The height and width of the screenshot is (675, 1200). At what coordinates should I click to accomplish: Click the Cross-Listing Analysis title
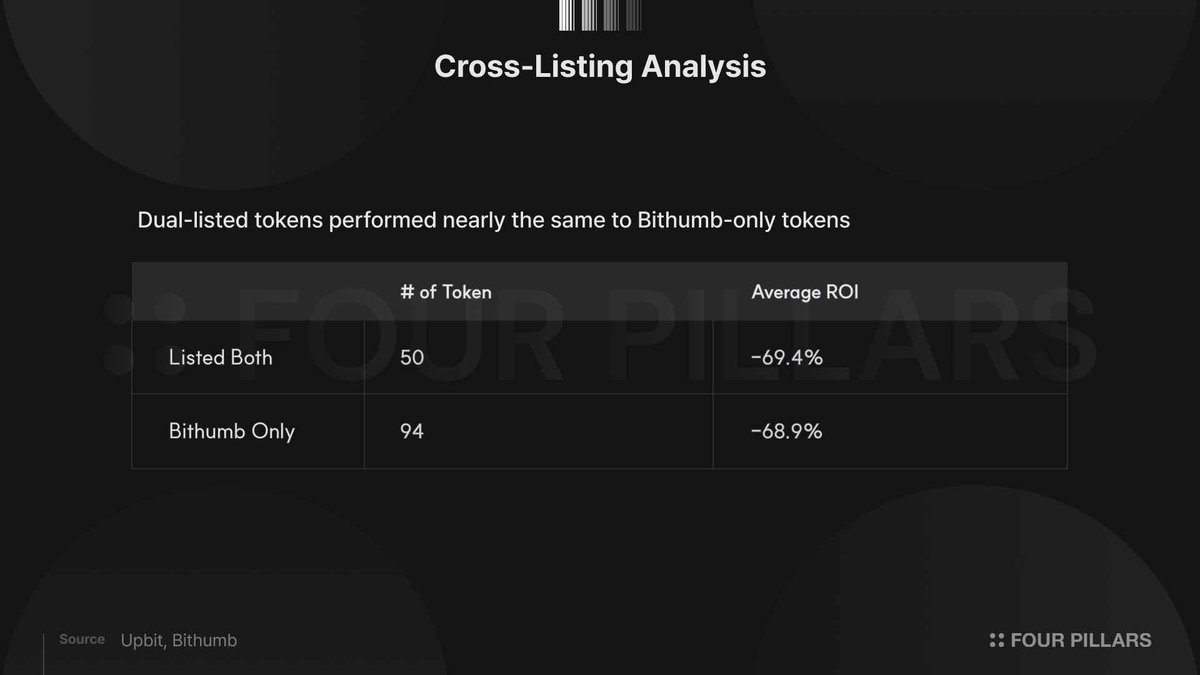point(600,67)
